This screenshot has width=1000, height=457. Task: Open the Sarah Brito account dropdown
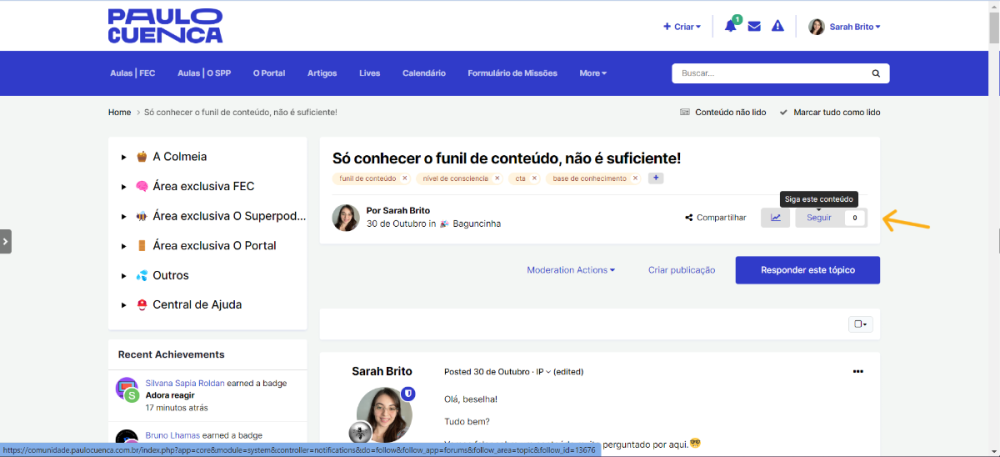click(845, 27)
